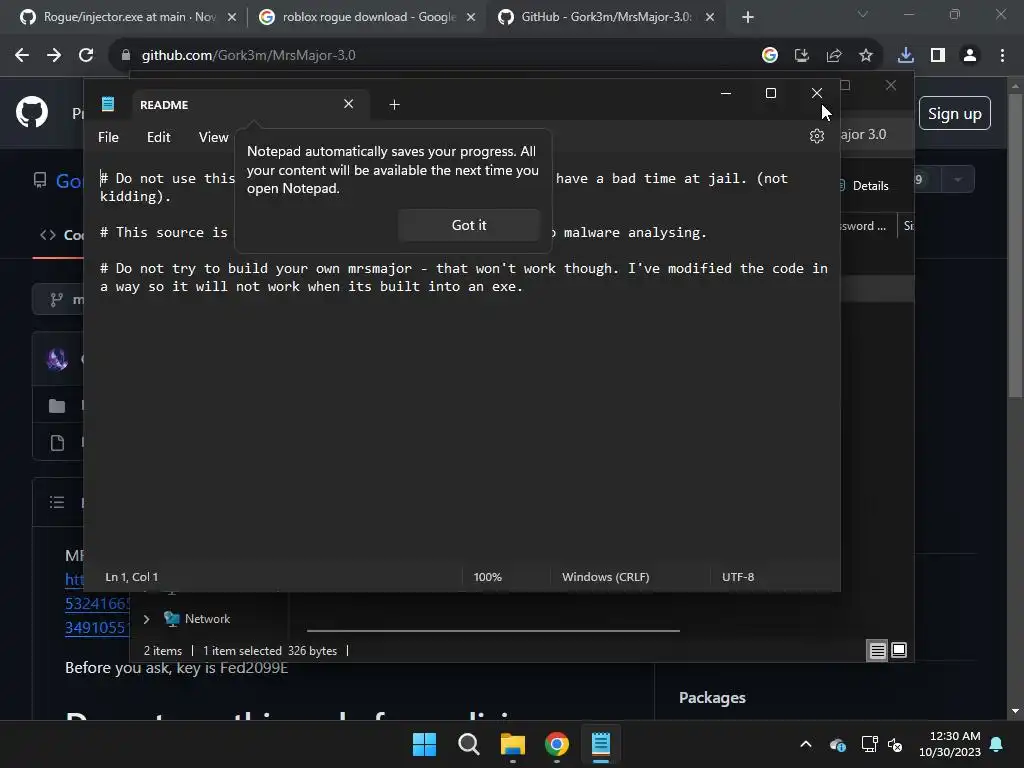Screen dimensions: 1024x768
Task: Open Chrome downloads icon
Action: 906,56
